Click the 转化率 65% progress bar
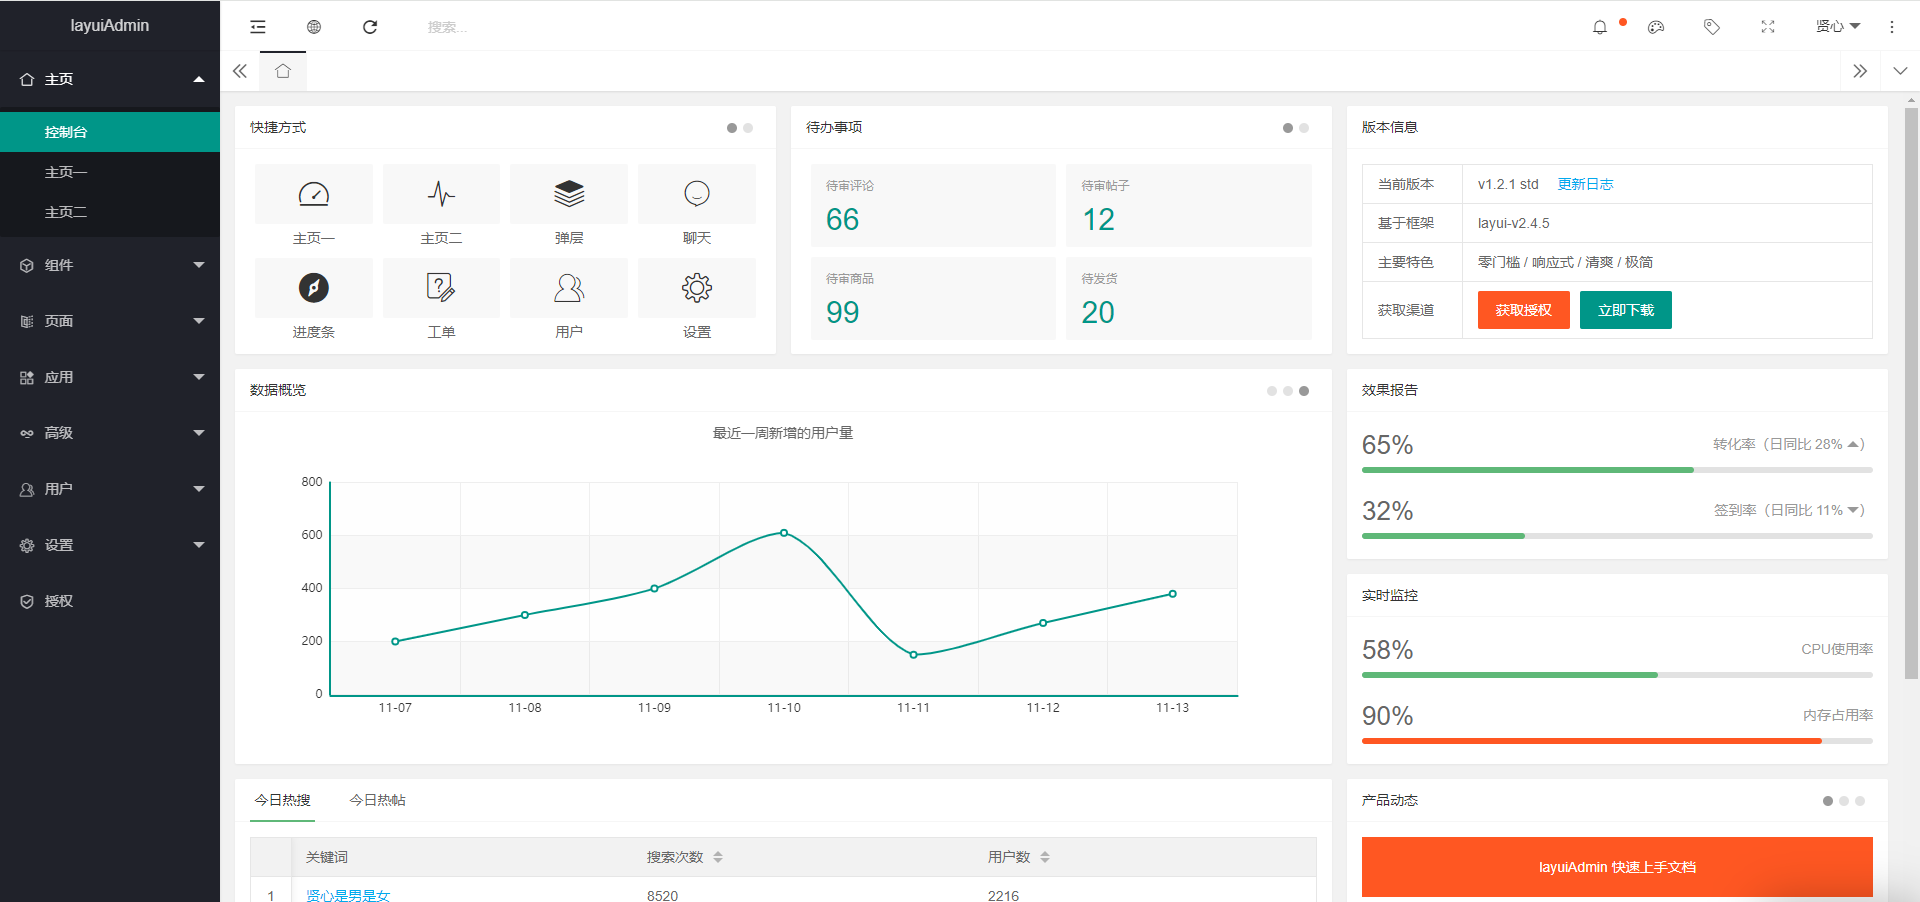The image size is (1920, 902). click(1617, 469)
